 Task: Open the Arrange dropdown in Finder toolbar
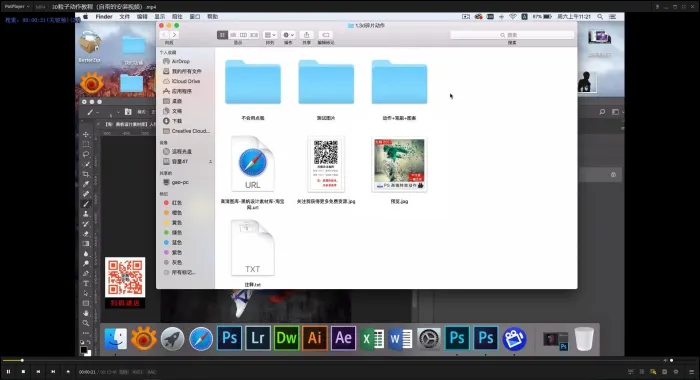[x=270, y=35]
